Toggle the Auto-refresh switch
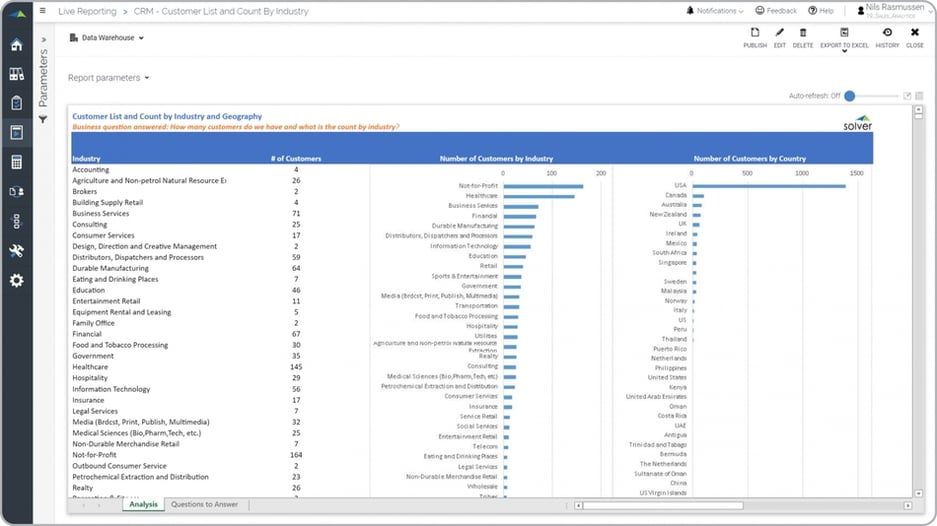The height and width of the screenshot is (526, 937). click(851, 96)
